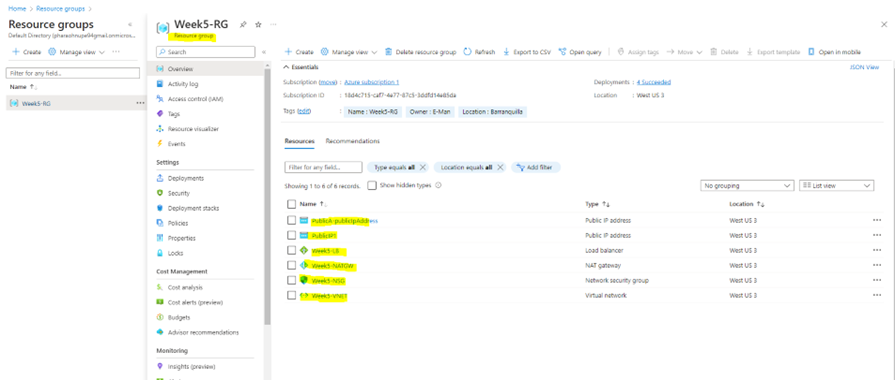The height and width of the screenshot is (380, 895).
Task: Check the Week5-LB row checkbox
Action: (292, 250)
